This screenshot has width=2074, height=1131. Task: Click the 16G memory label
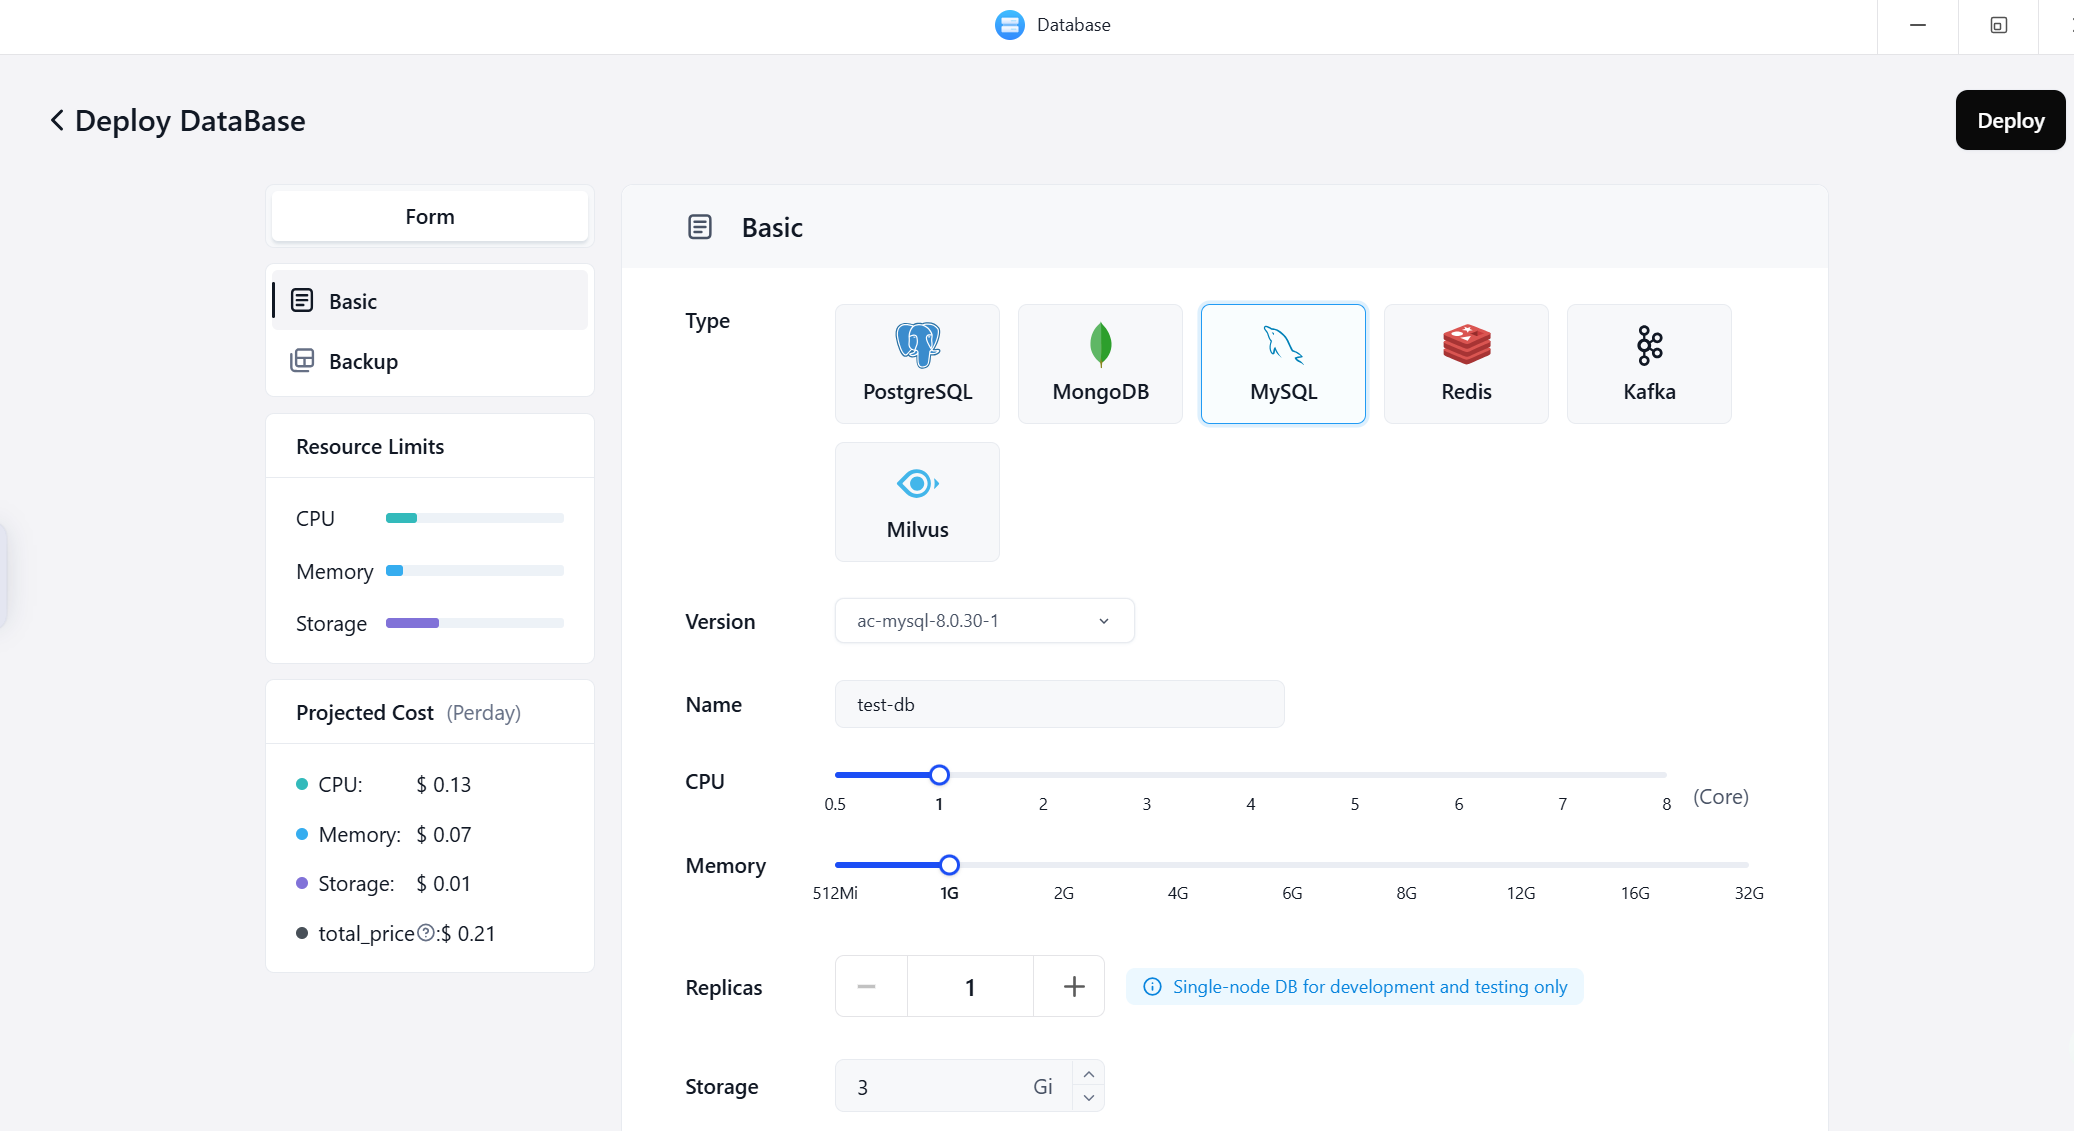click(x=1635, y=893)
